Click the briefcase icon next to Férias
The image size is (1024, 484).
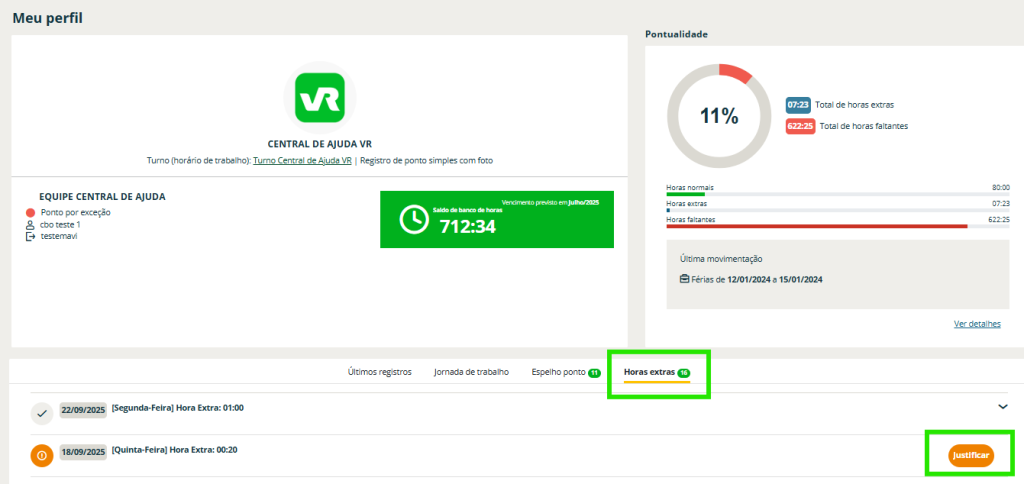point(684,279)
